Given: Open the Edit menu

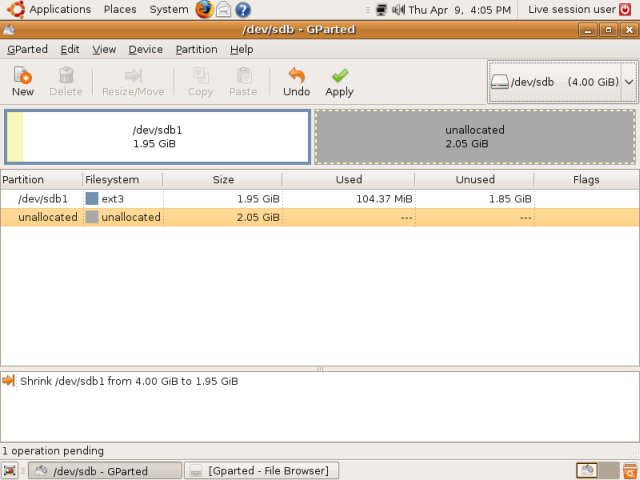Looking at the screenshot, I should 70,49.
